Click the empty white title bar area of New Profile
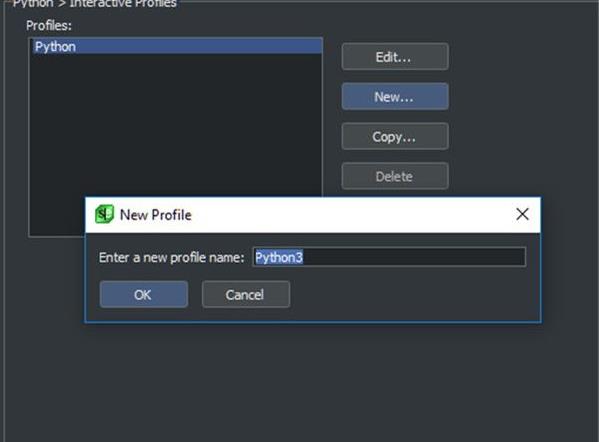The width and height of the screenshot is (599, 442). (351, 215)
